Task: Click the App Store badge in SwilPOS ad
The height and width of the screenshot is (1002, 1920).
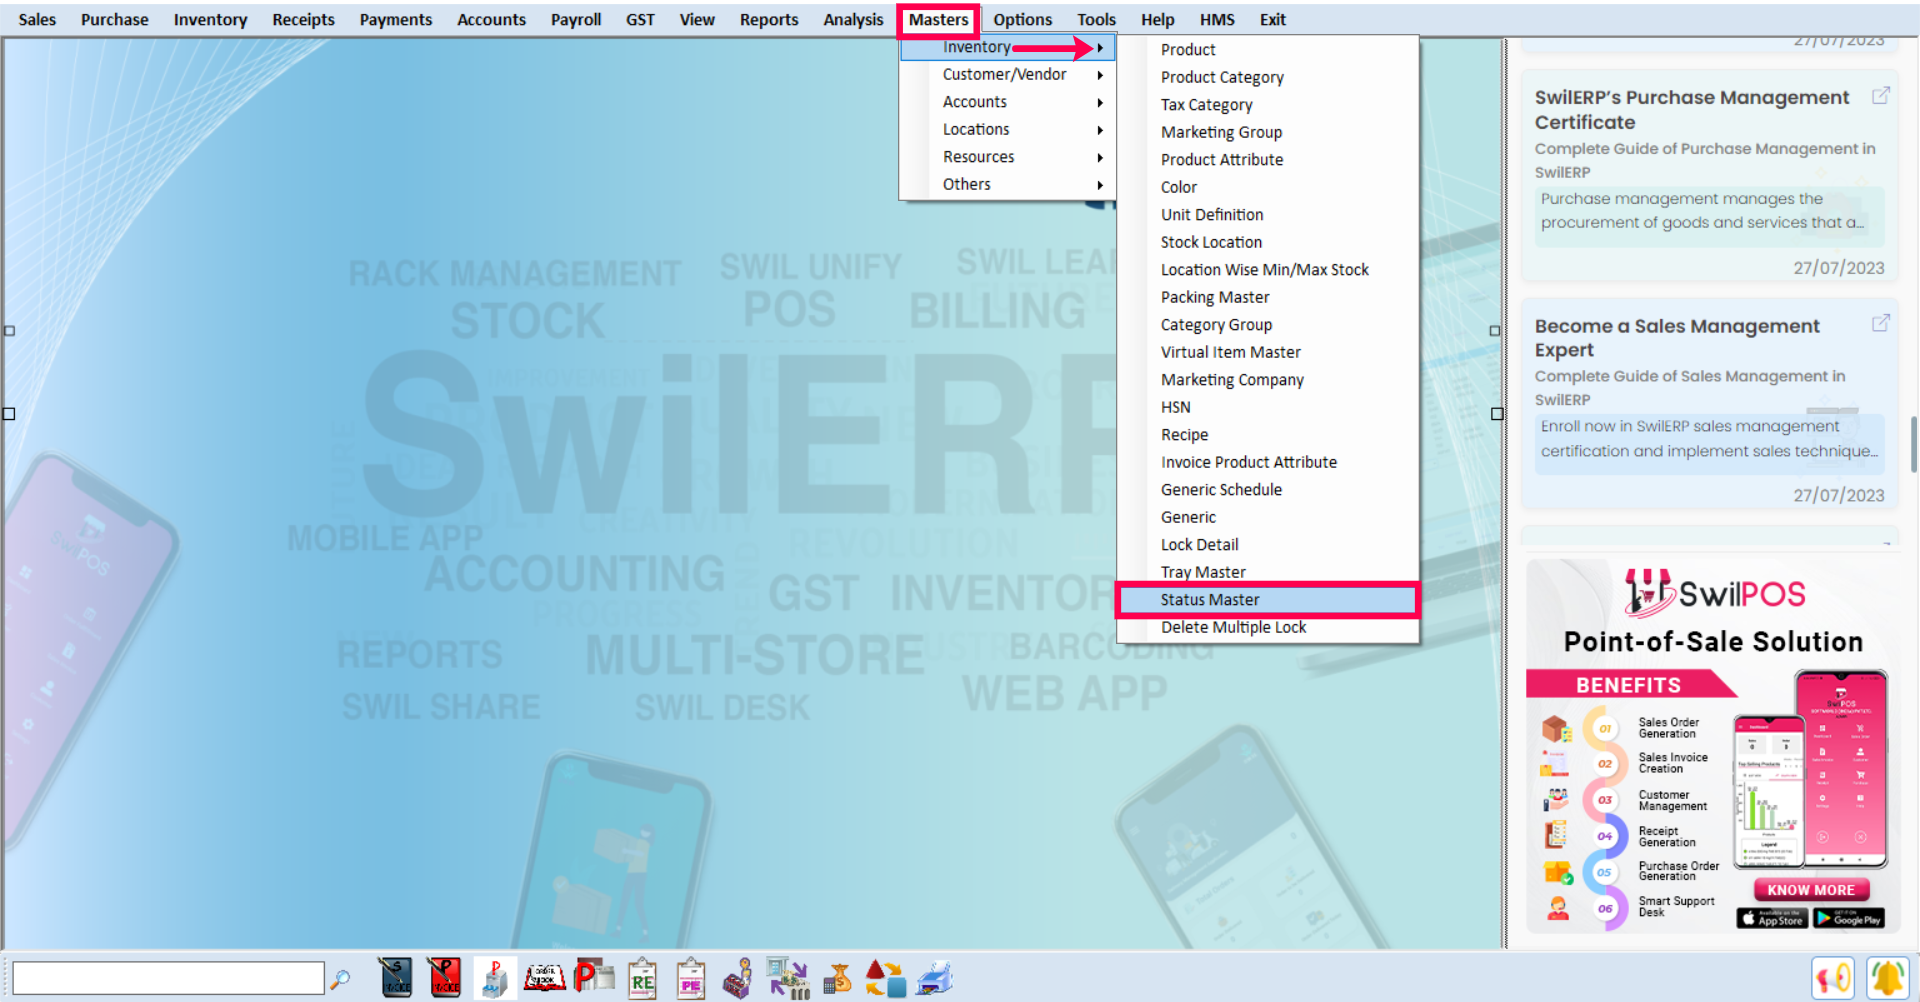Action: click(1772, 918)
